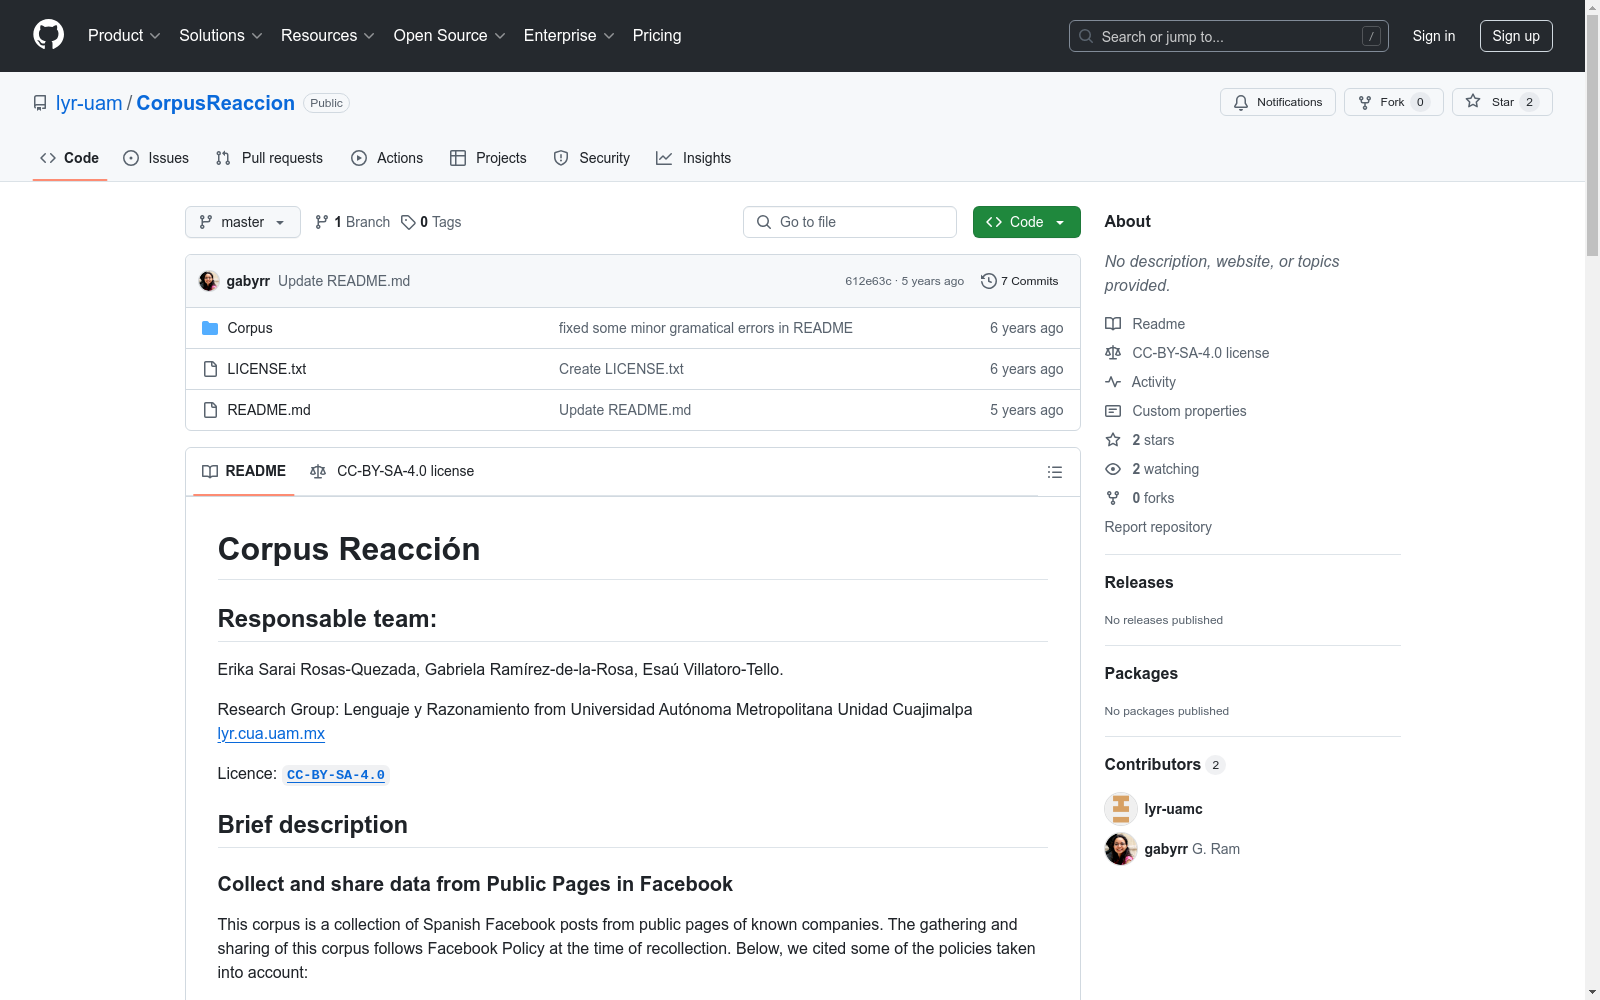This screenshot has width=1600, height=1000.
Task: Open the LICENSE.txt file
Action: [x=267, y=369]
